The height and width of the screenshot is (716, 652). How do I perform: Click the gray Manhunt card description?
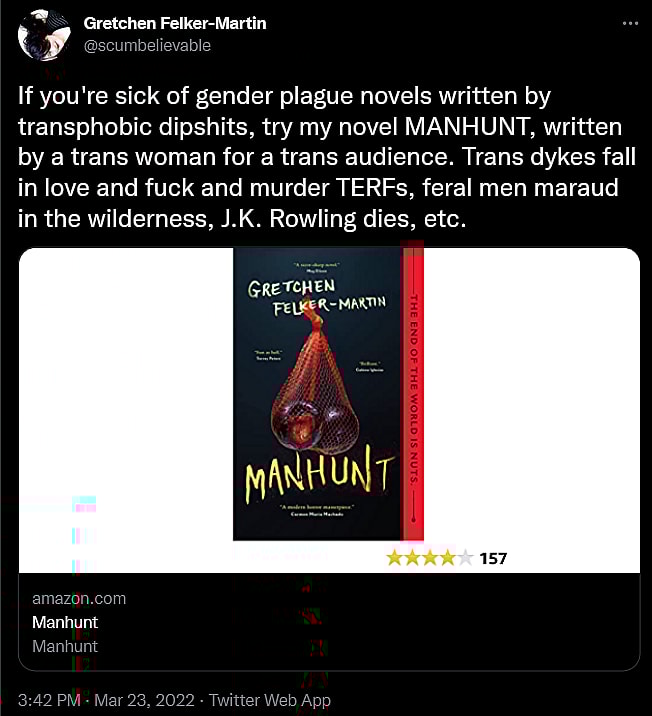65,646
